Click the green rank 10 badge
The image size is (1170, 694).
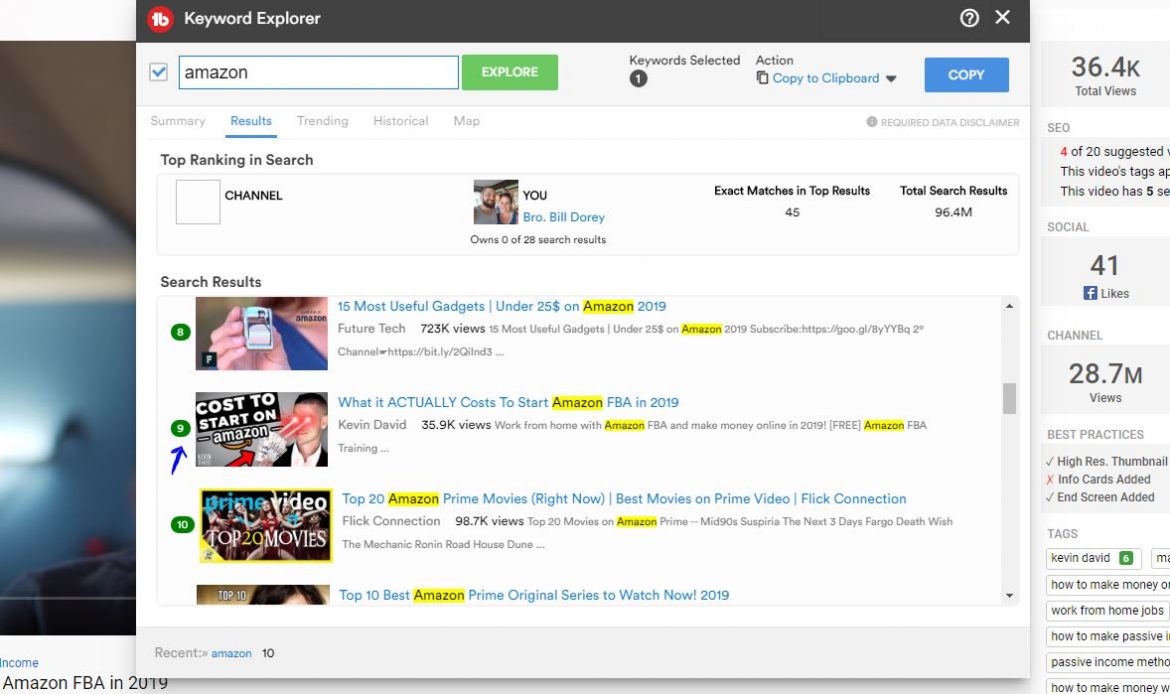coord(181,524)
